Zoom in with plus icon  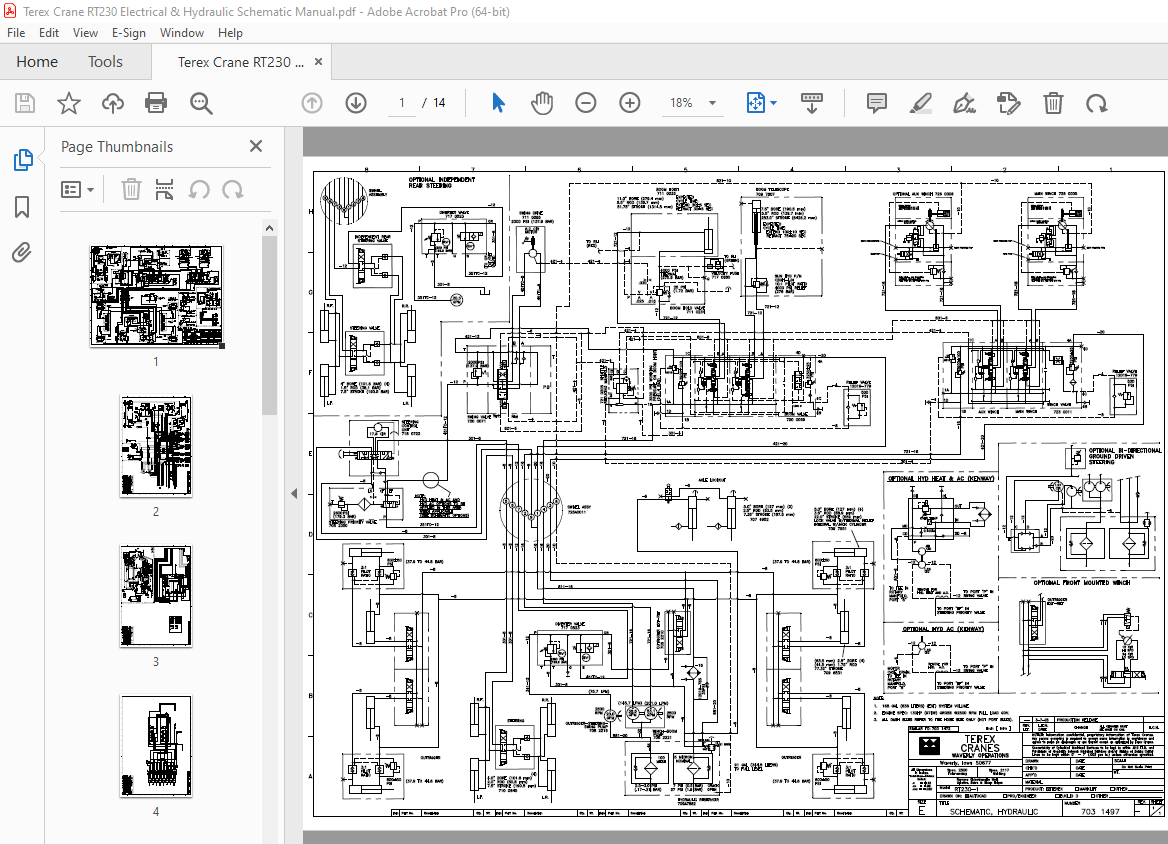[630, 103]
